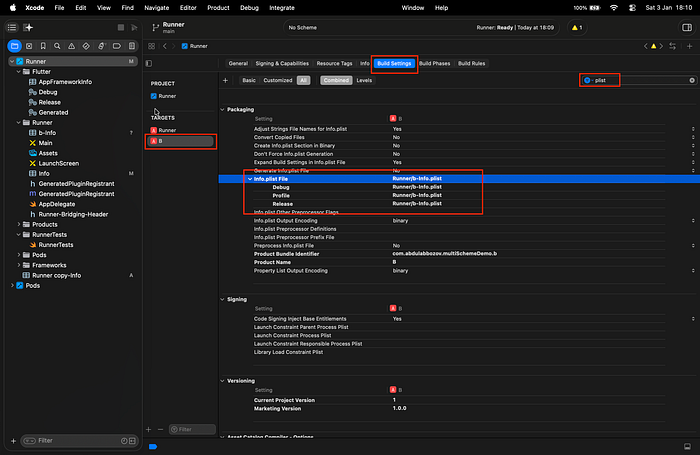Toggle the inspector panel on the right
Image resolution: width=700 pixels, height=455 pixels.
tap(687, 28)
